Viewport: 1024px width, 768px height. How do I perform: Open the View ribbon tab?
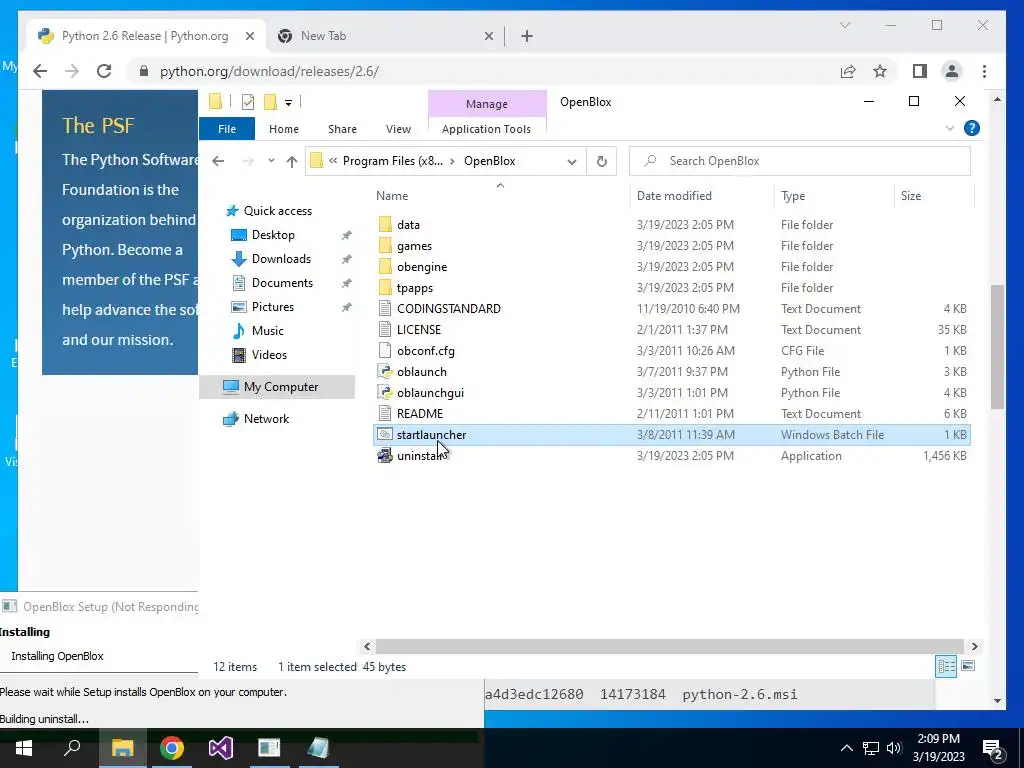(x=398, y=129)
